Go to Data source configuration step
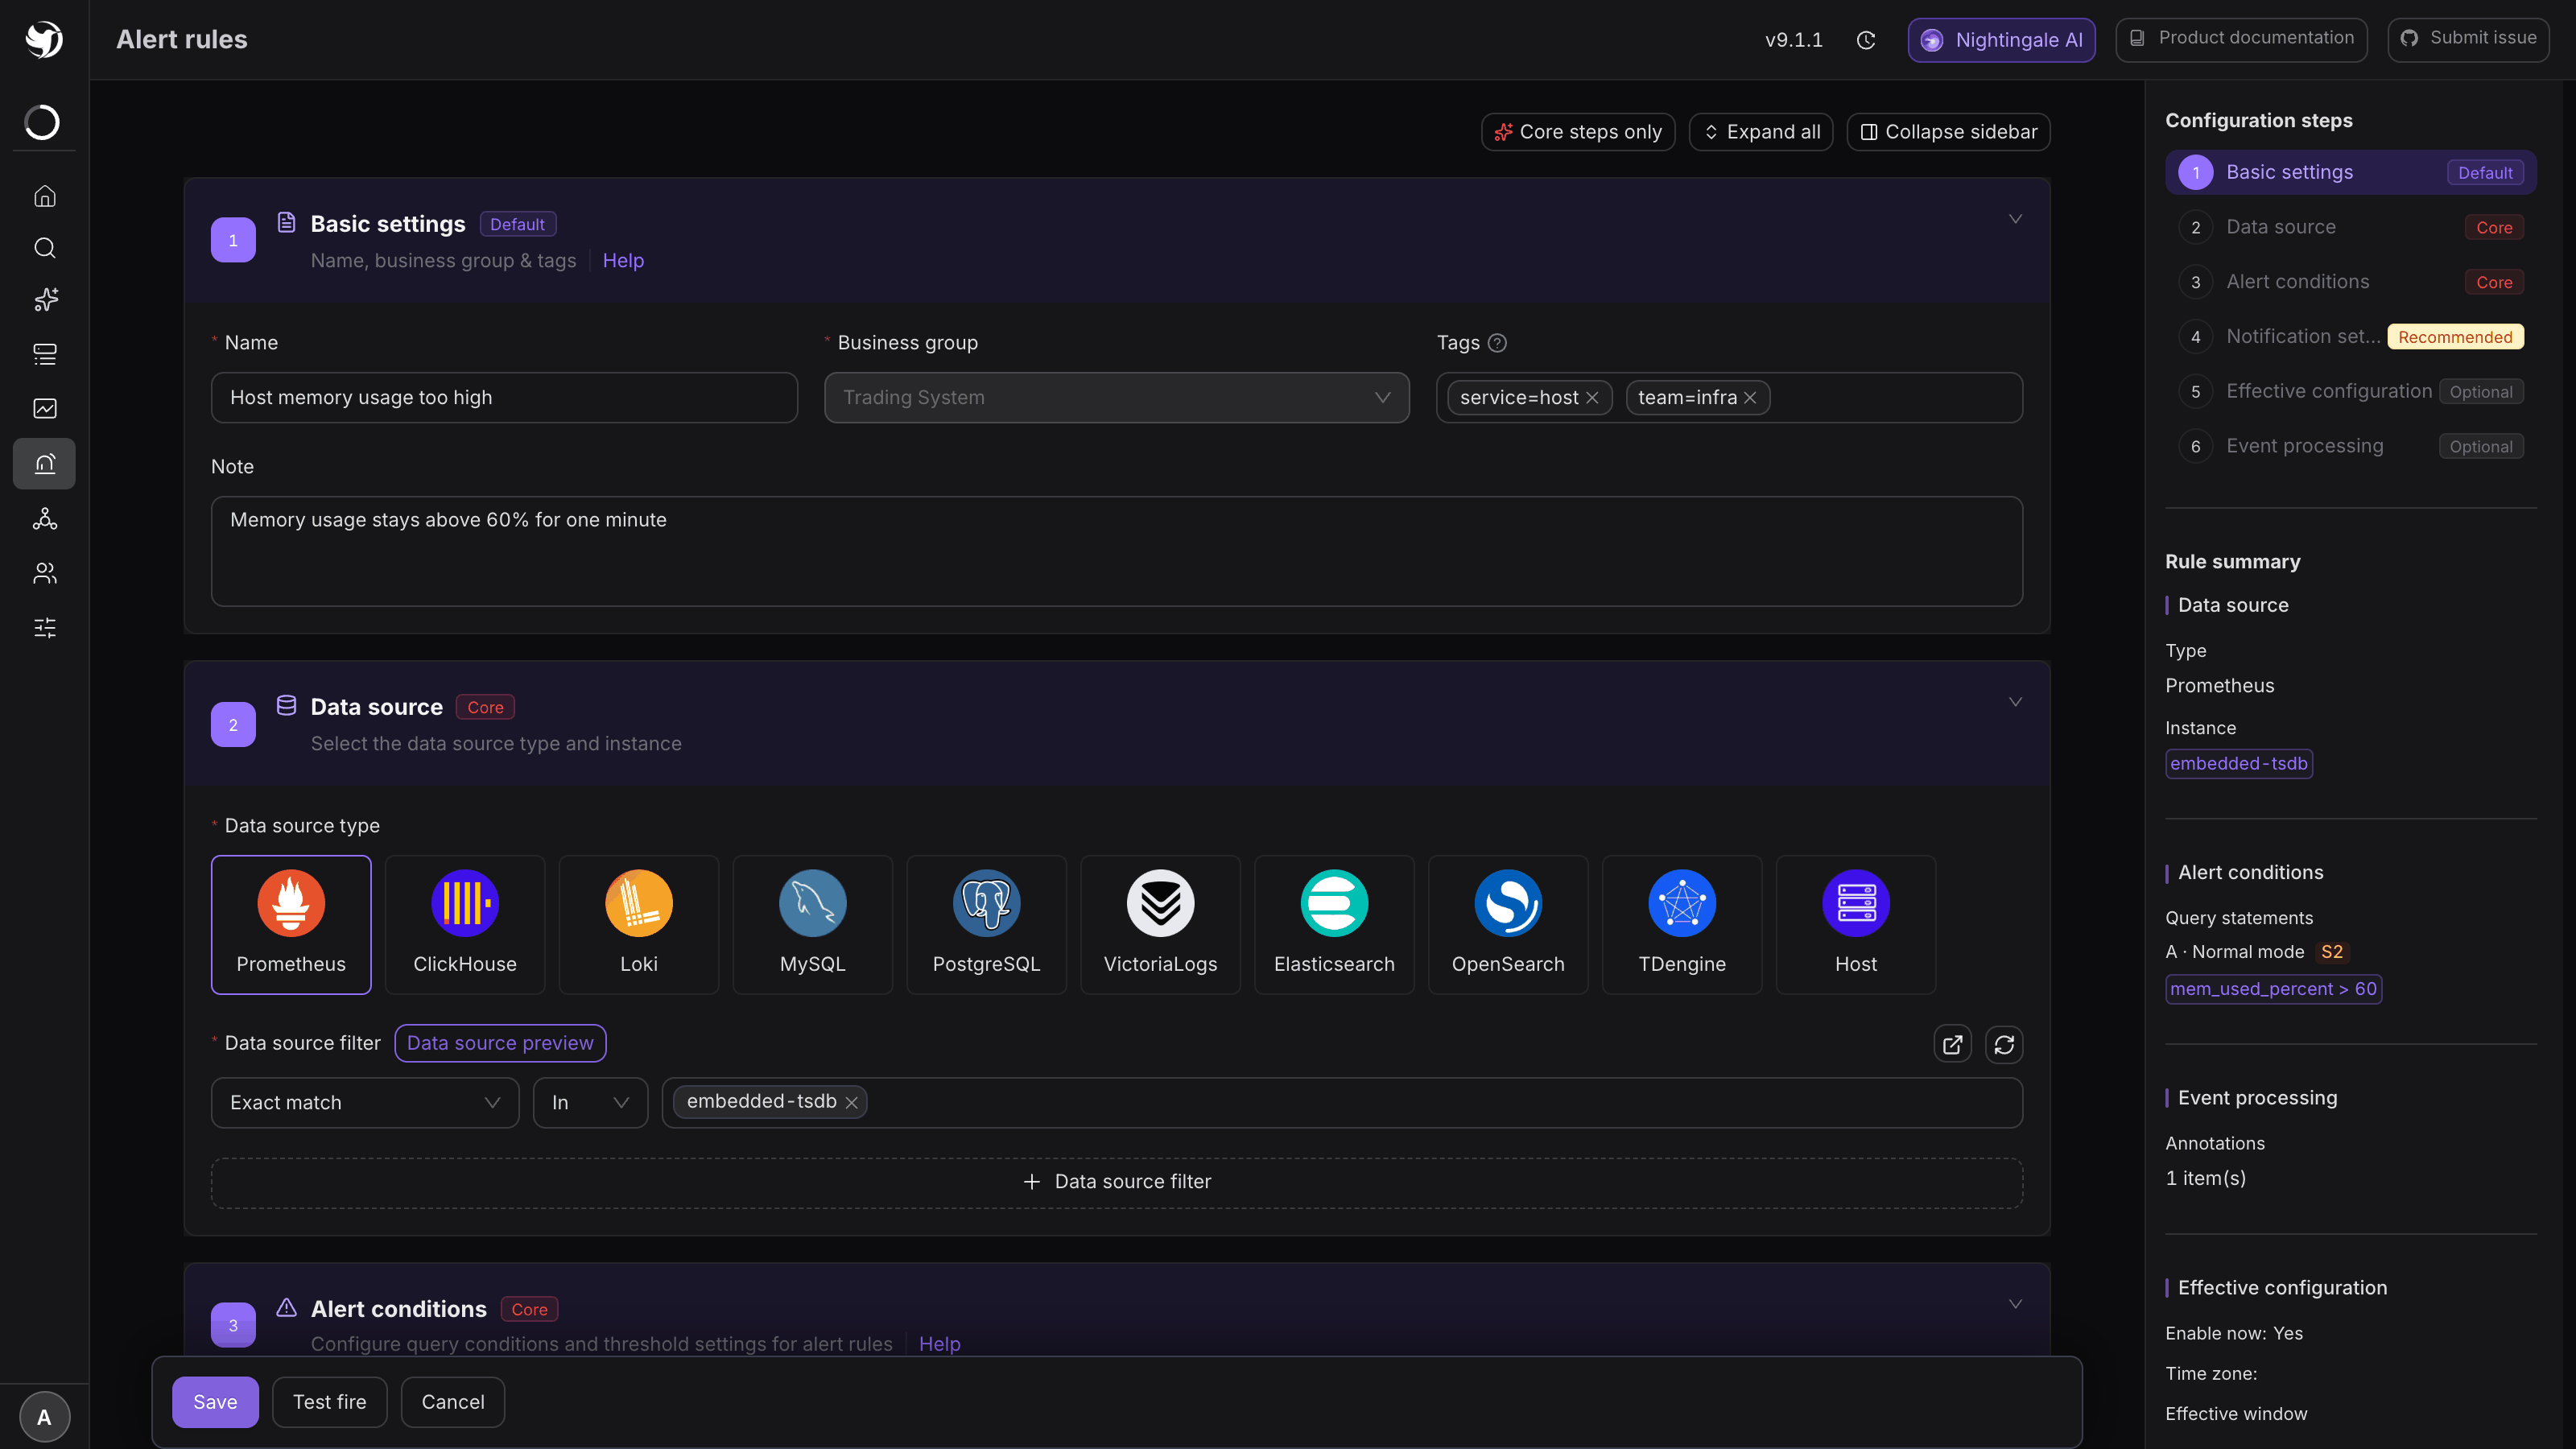Viewport: 2576px width, 1449px height. click(x=2351, y=227)
